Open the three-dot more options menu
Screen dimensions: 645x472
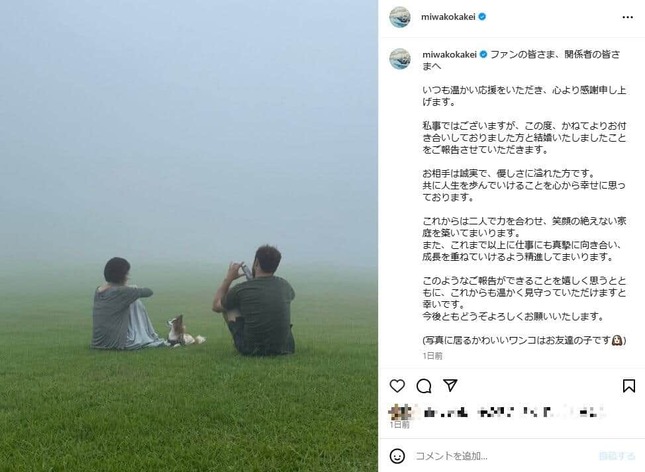(627, 17)
